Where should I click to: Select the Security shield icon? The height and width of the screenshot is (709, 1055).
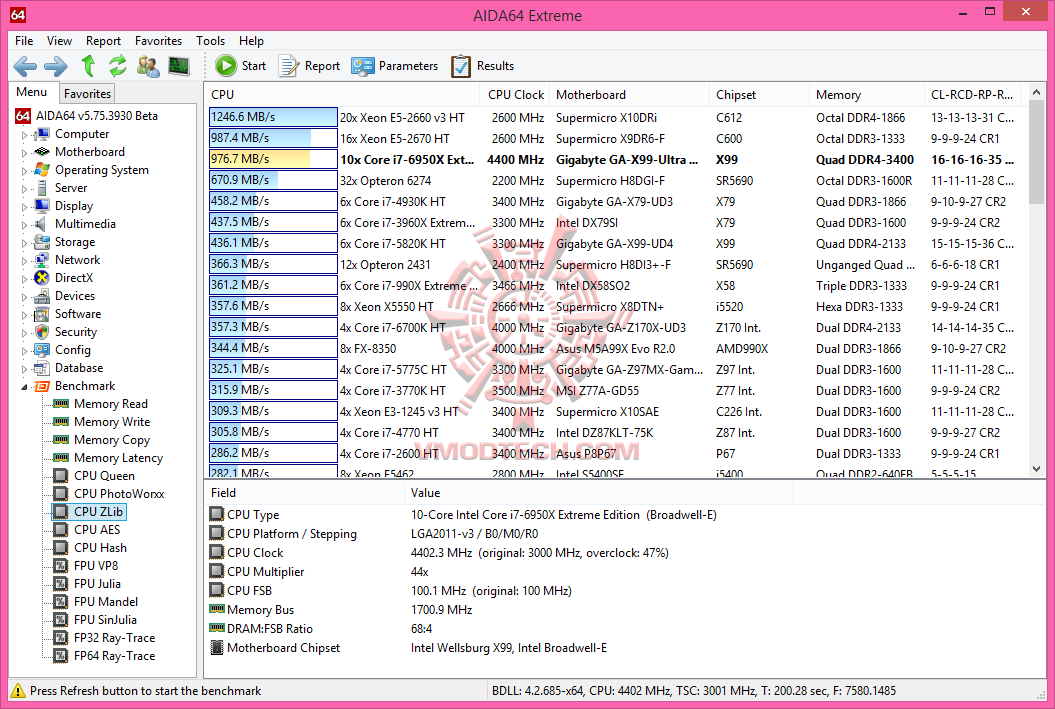pos(42,332)
